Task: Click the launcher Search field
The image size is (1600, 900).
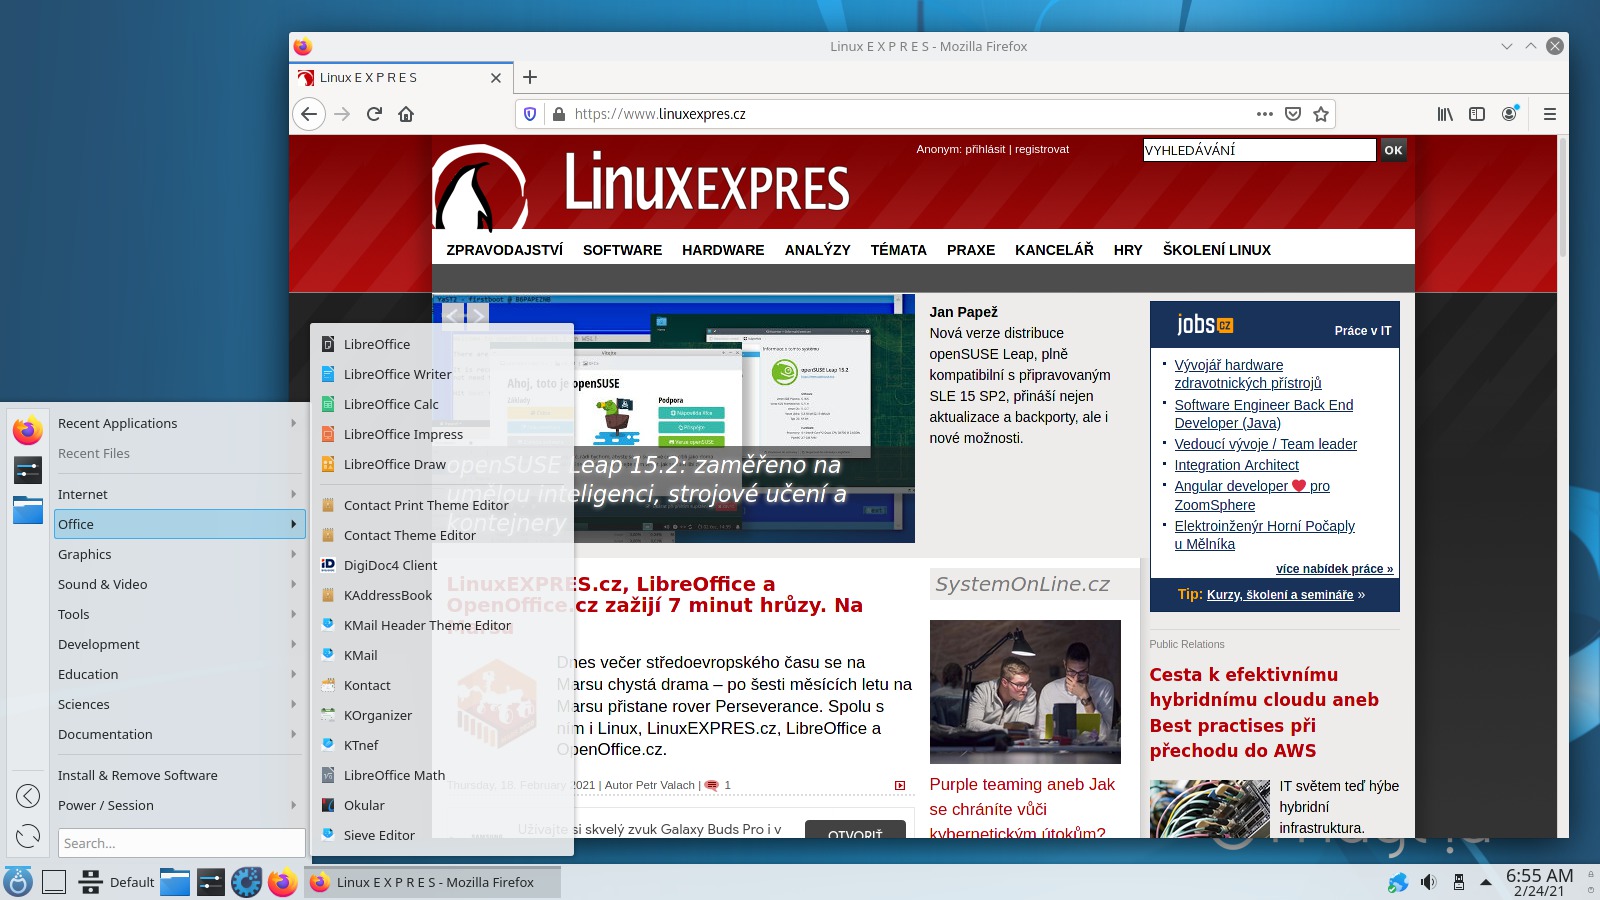Action: (181, 843)
